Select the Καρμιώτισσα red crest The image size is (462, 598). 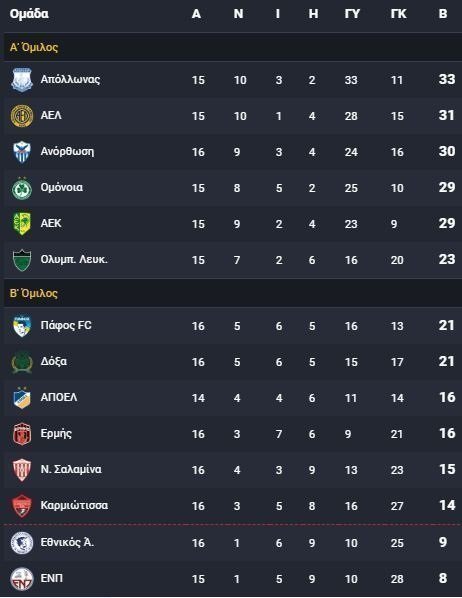[22, 506]
